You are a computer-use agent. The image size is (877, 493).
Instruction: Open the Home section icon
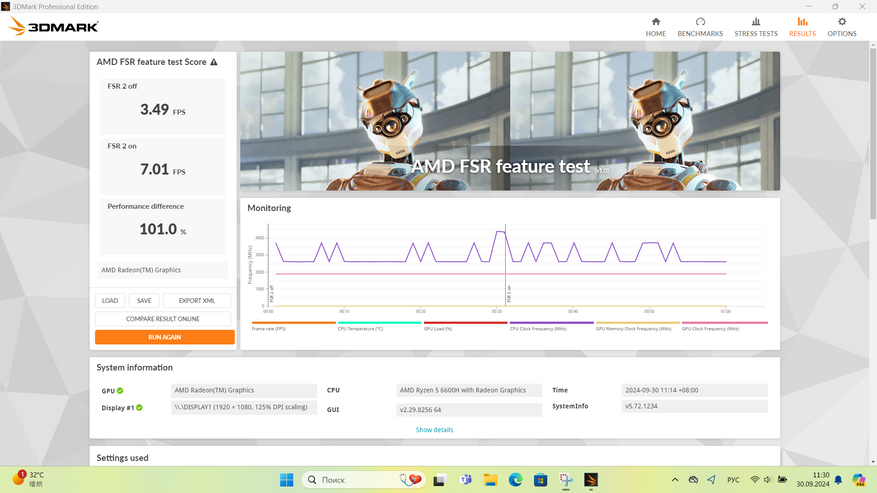tap(656, 22)
